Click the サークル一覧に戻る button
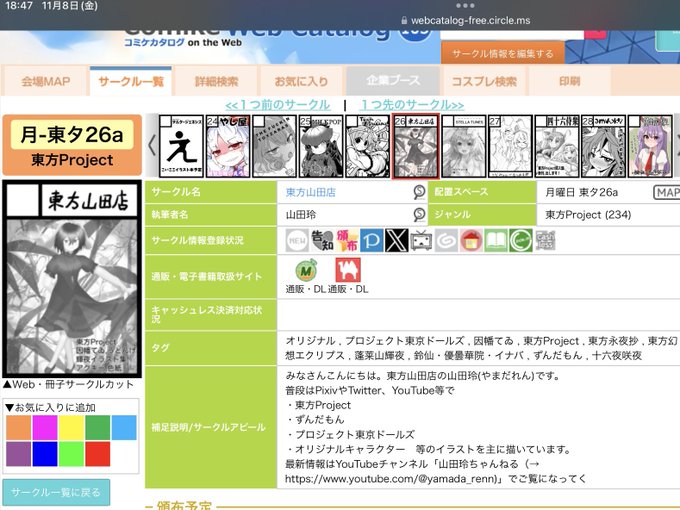 pyautogui.click(x=56, y=492)
